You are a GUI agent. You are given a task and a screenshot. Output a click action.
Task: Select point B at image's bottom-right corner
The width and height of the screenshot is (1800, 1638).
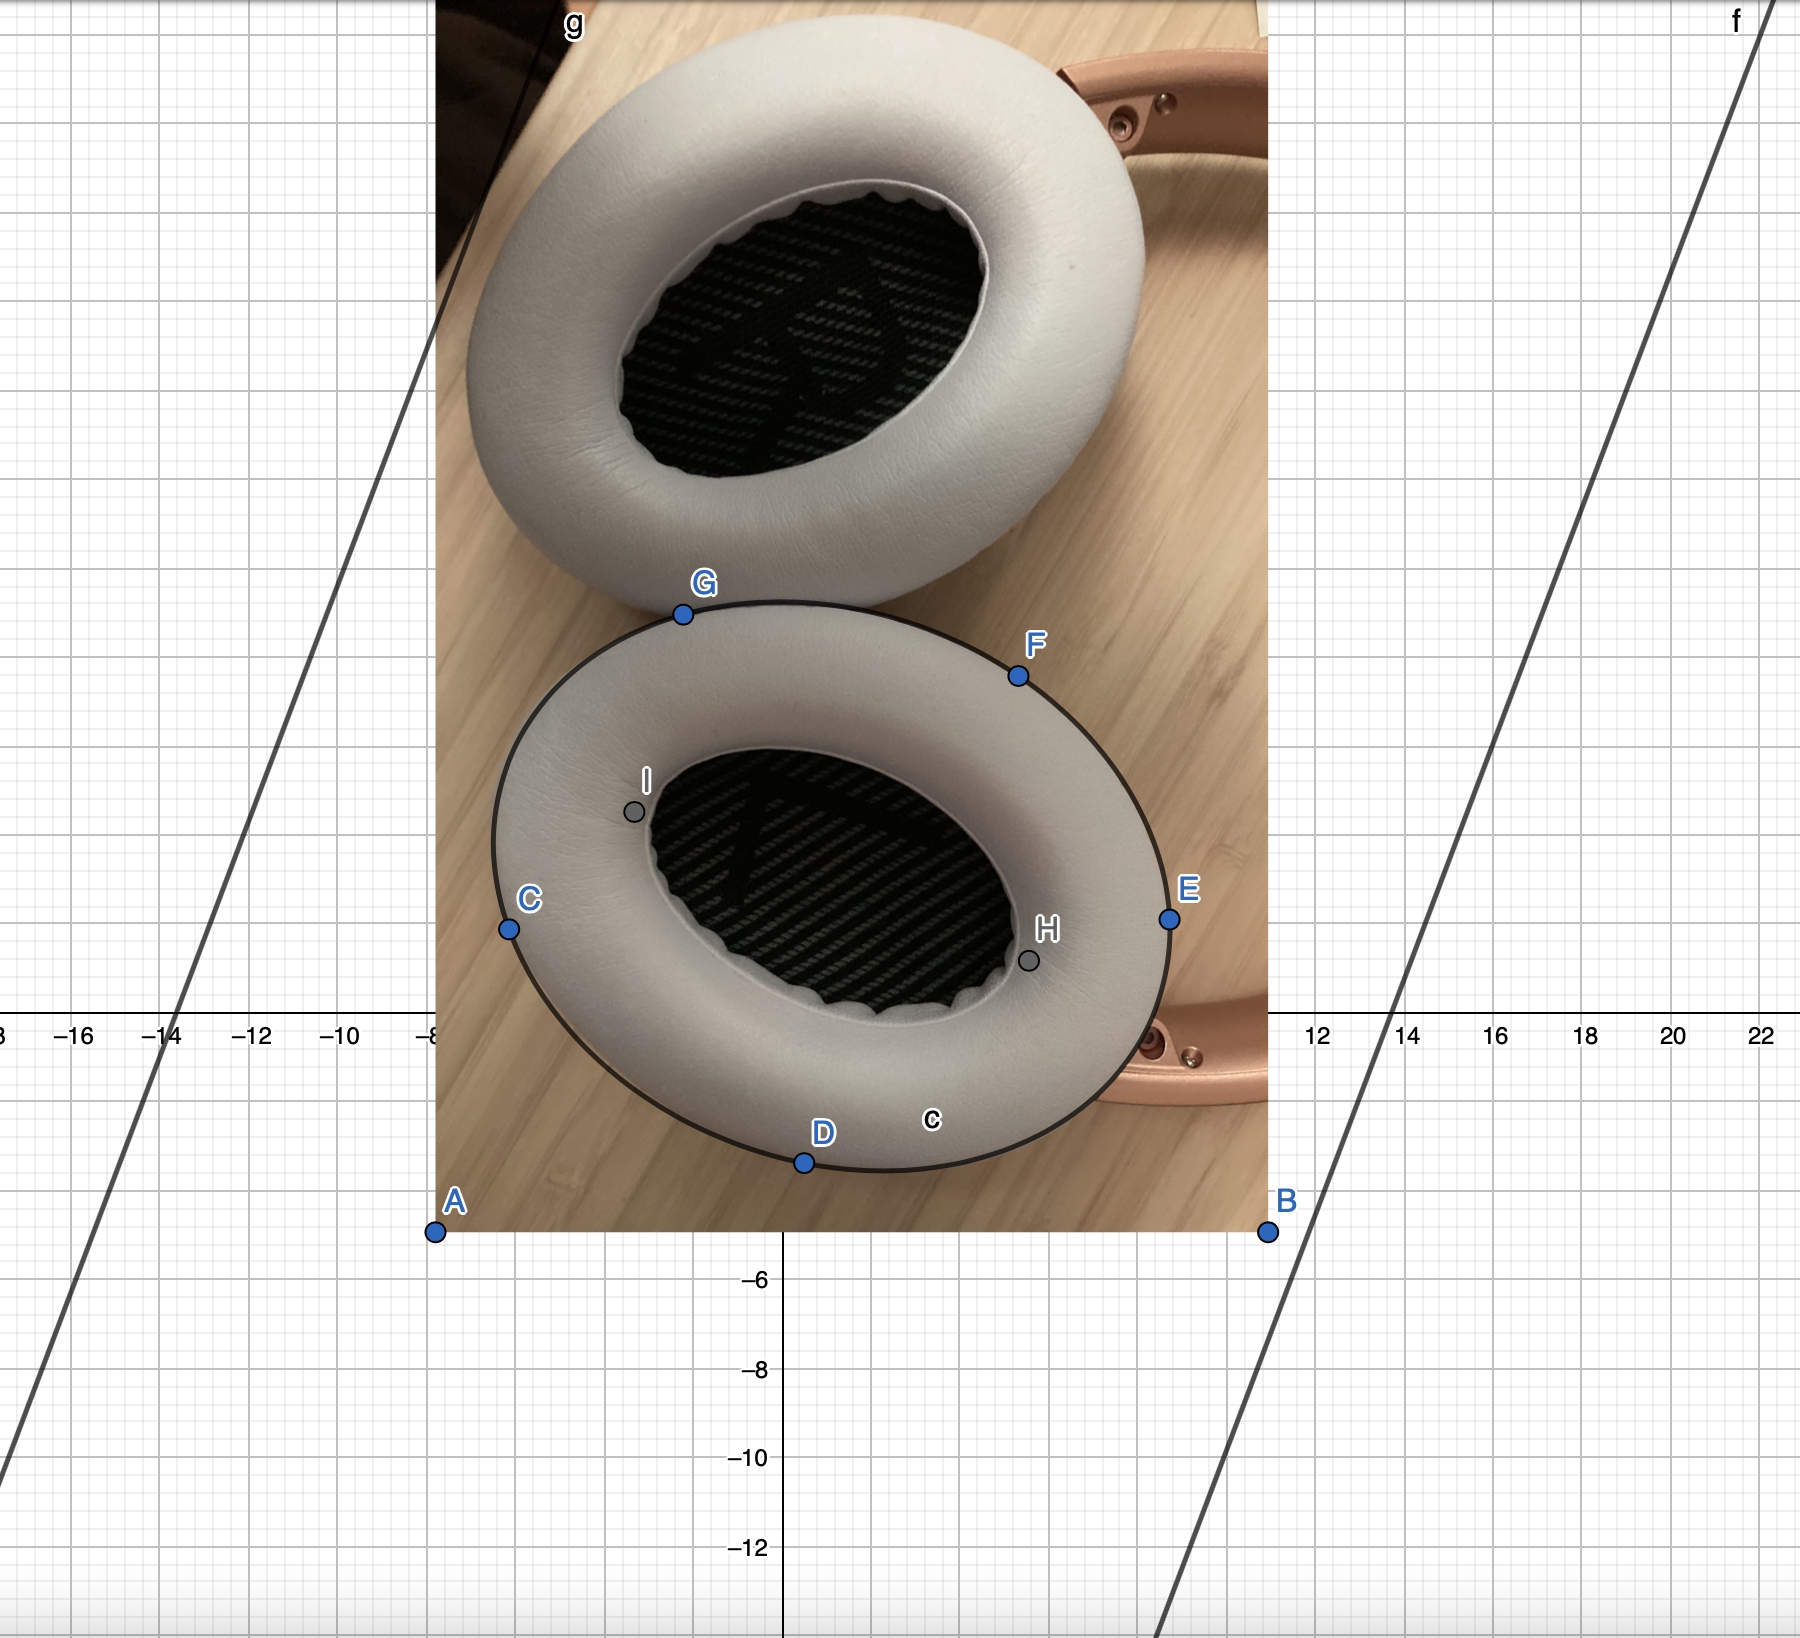point(1268,1232)
